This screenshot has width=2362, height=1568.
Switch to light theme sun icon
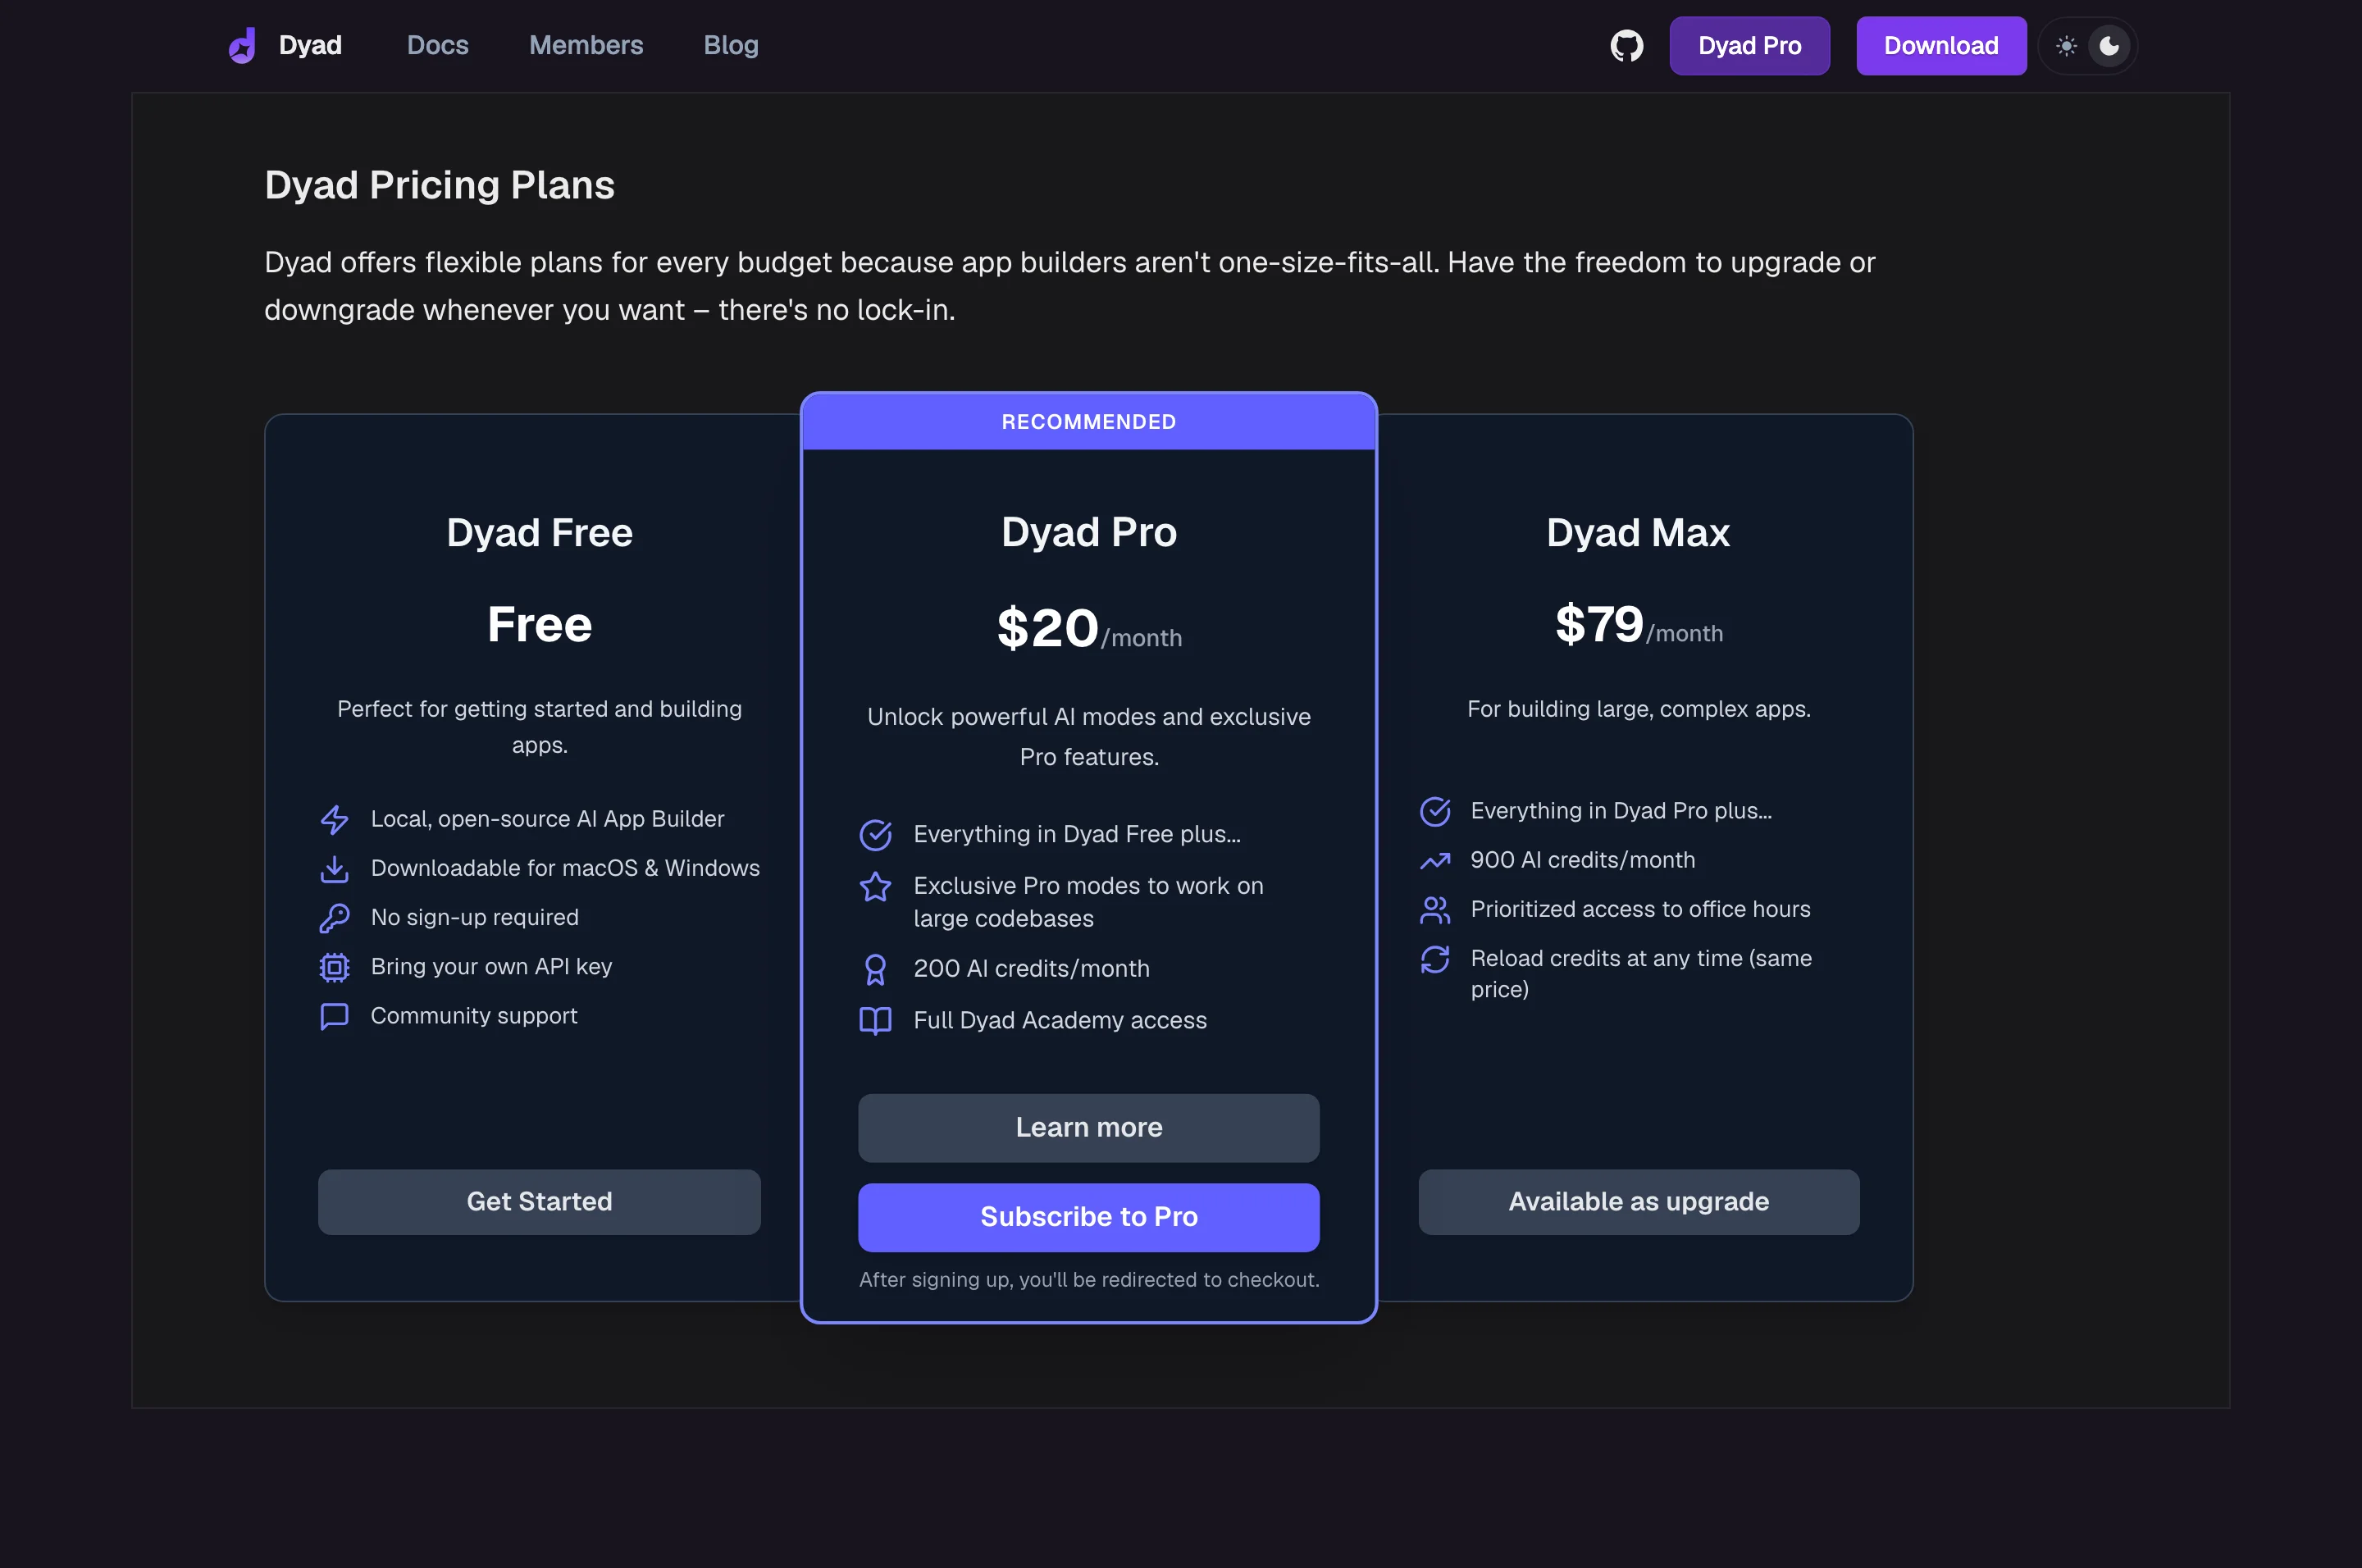point(2066,46)
